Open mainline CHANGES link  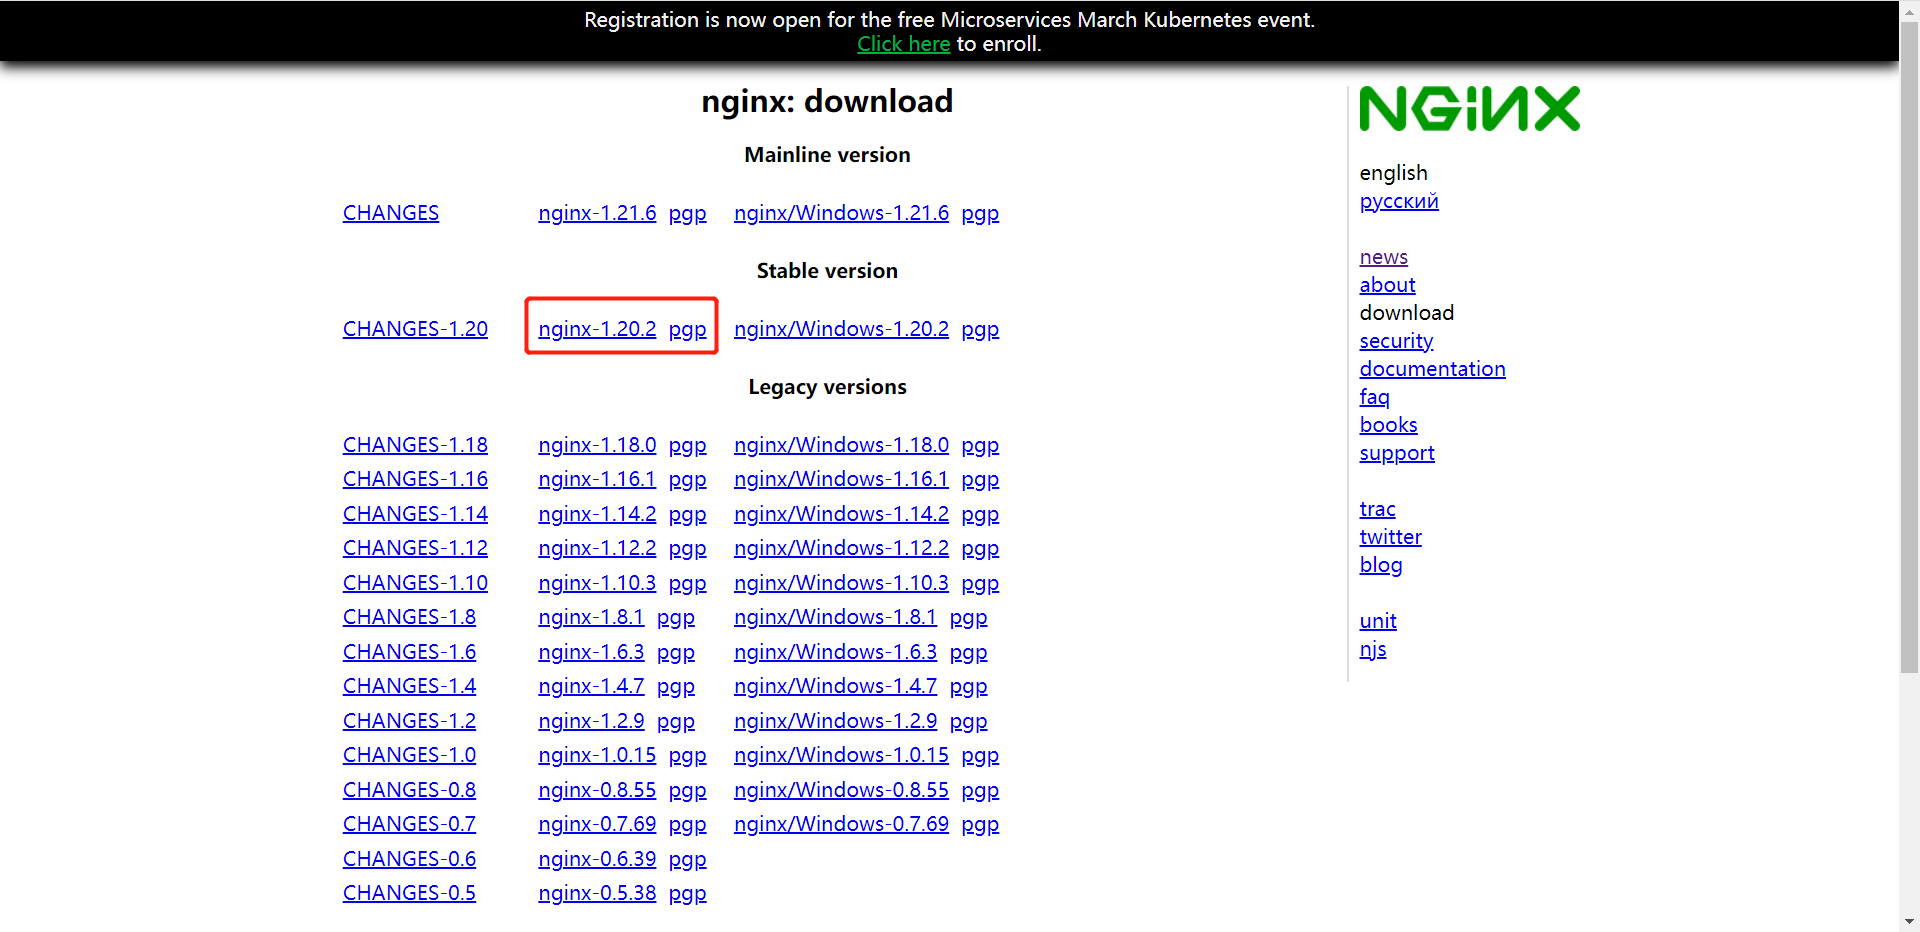tap(391, 213)
